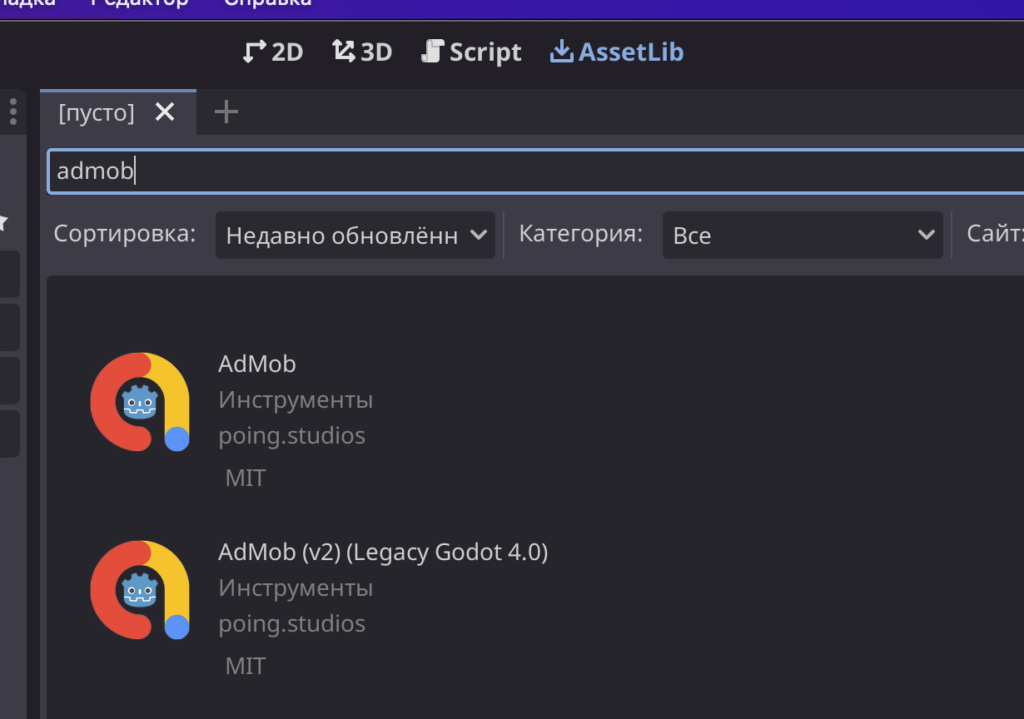Switch to the 3D workspace
Screen dimensions: 1024x719
pos(362,52)
